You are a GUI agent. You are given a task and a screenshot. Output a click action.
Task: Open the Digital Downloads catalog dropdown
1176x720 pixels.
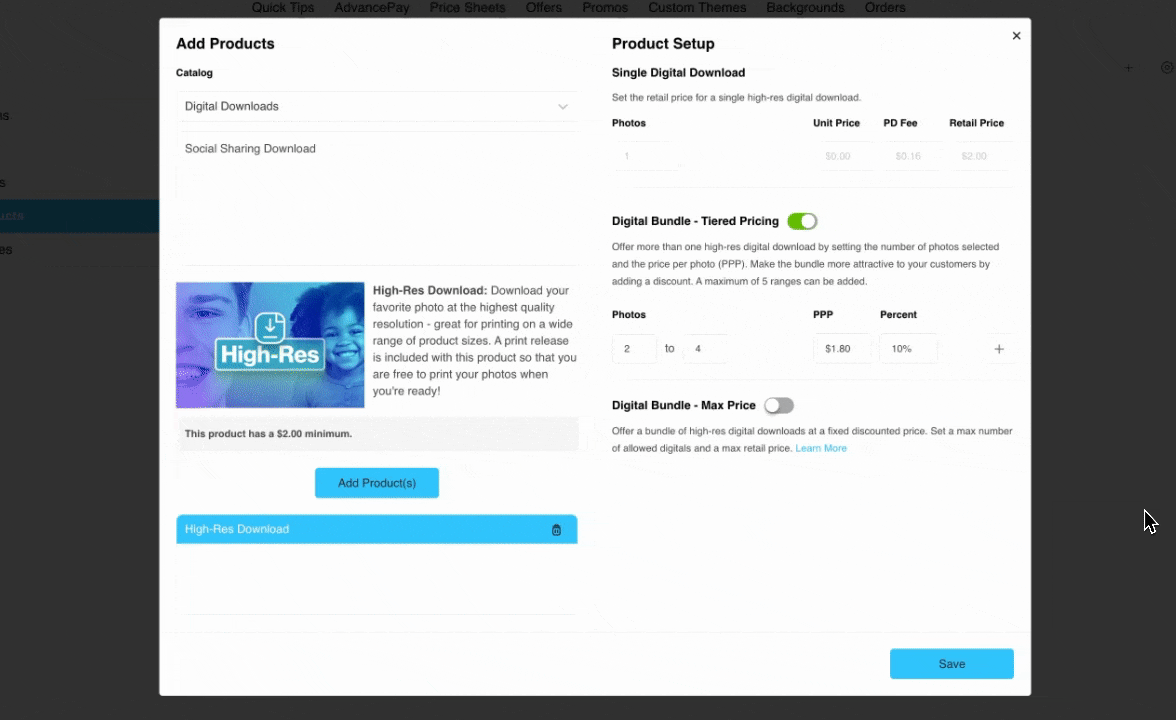(376, 106)
